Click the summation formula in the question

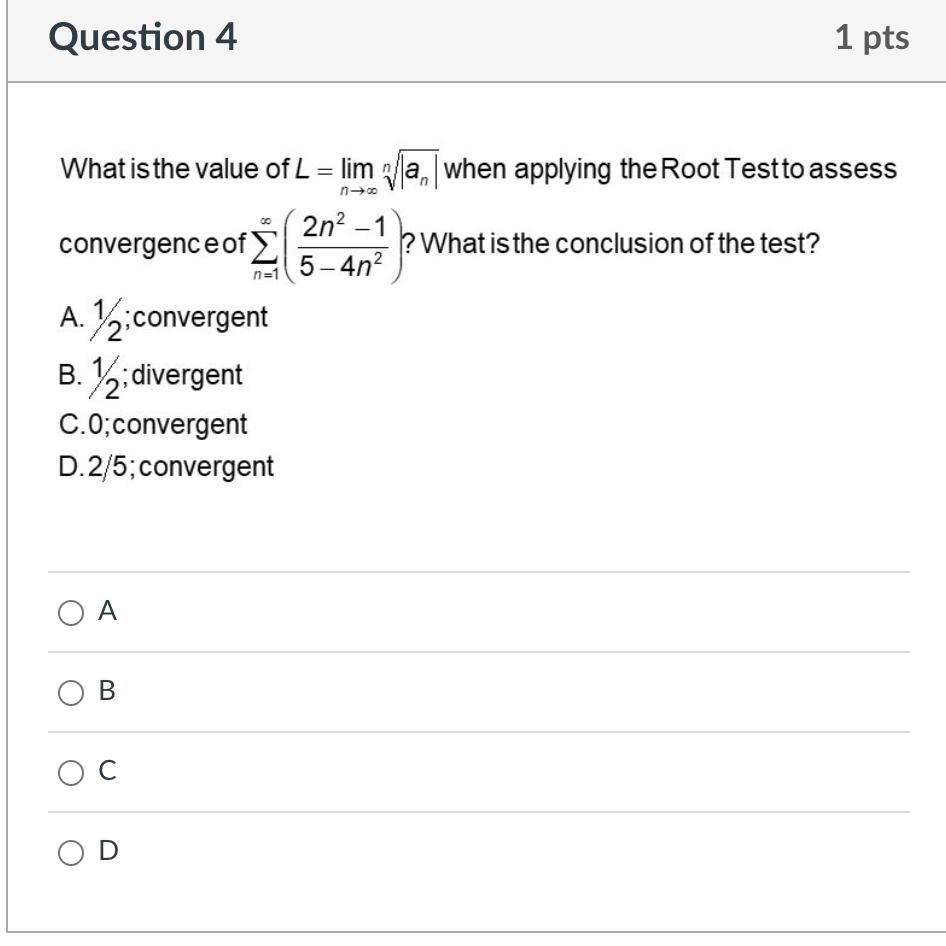(330, 240)
